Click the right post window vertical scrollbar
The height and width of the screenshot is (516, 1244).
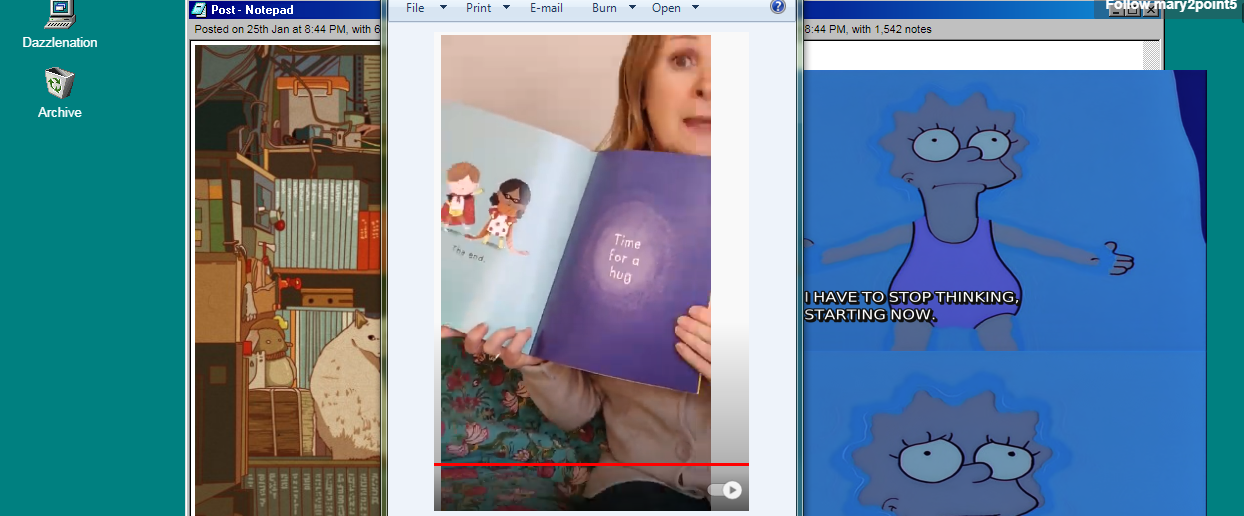tap(1153, 55)
